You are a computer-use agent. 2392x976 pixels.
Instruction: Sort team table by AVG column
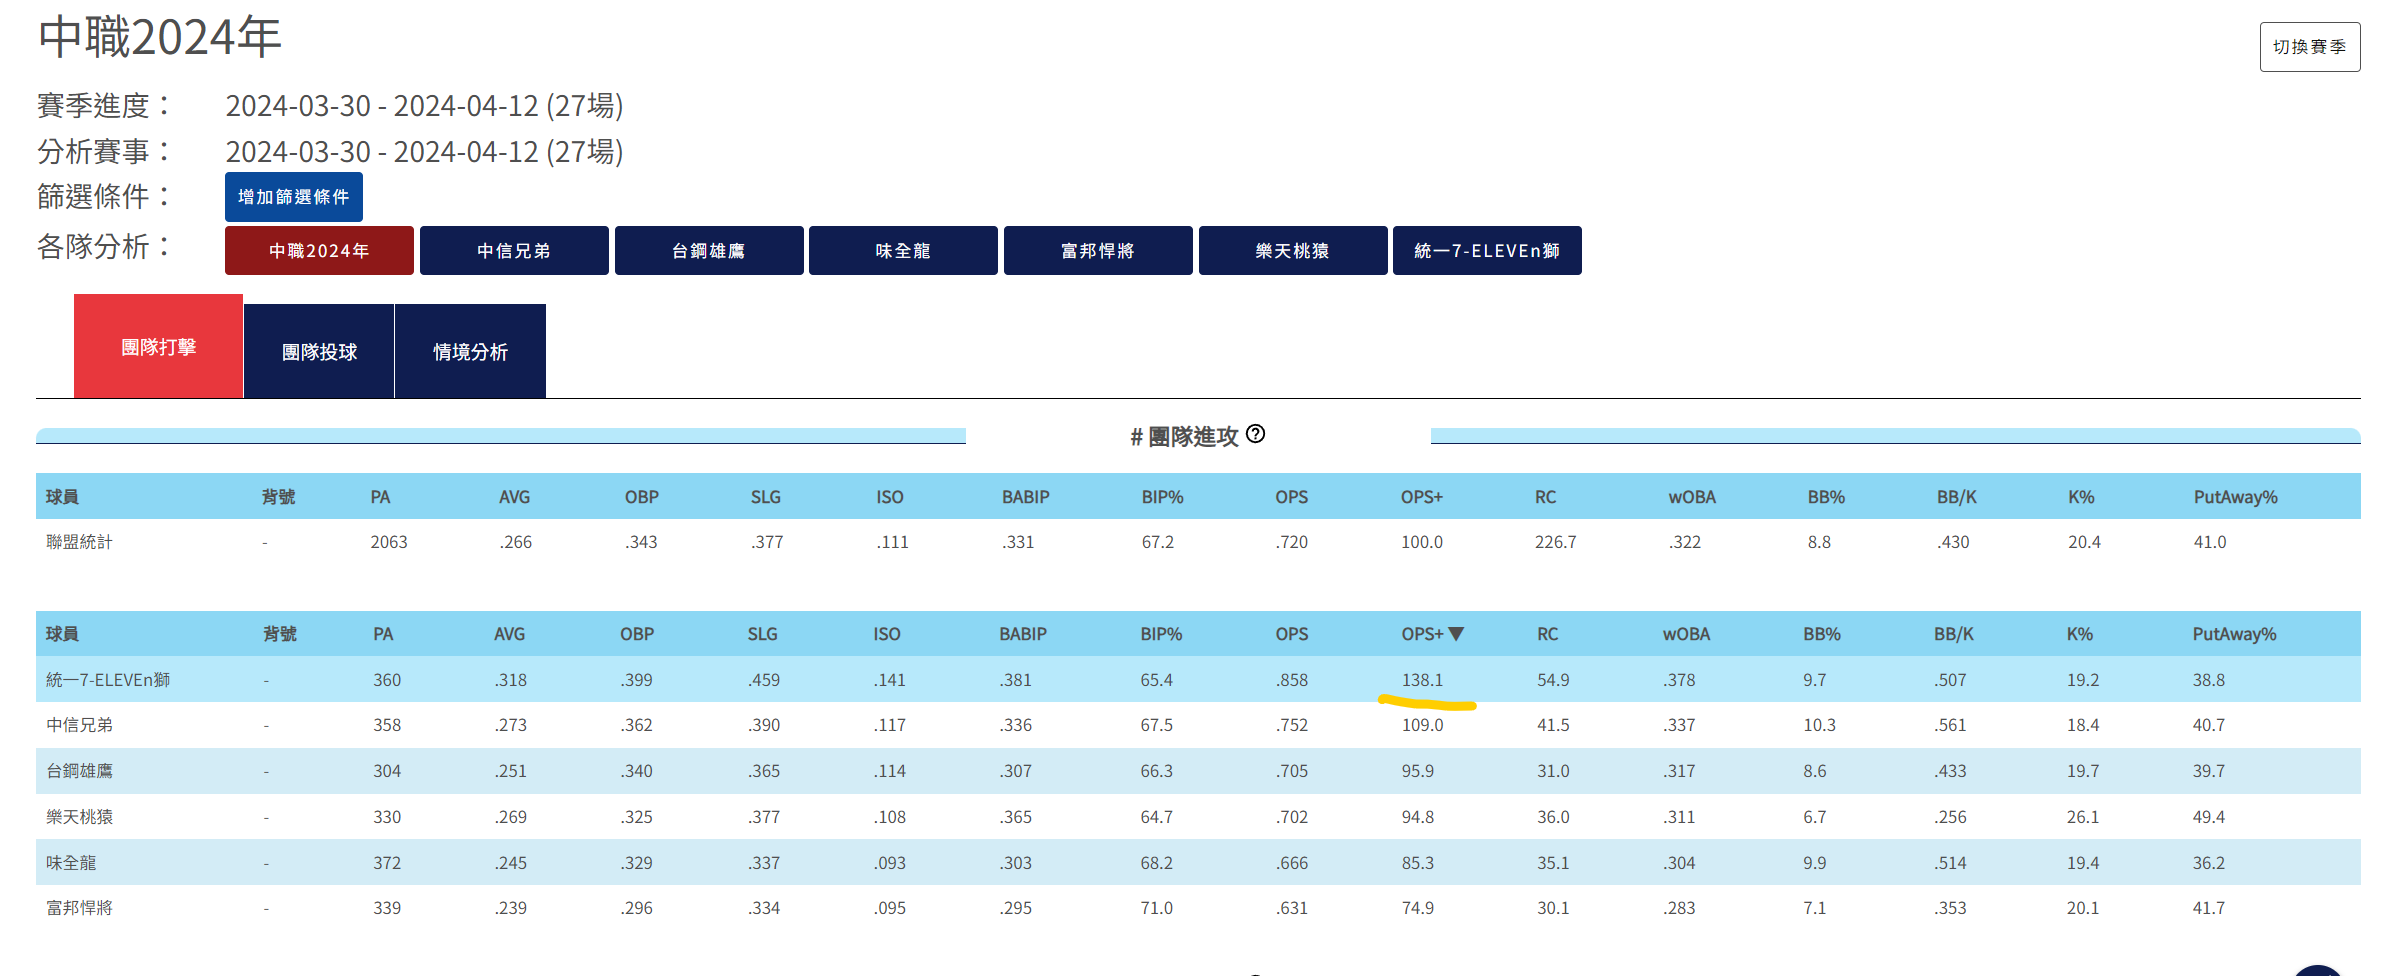pos(509,634)
